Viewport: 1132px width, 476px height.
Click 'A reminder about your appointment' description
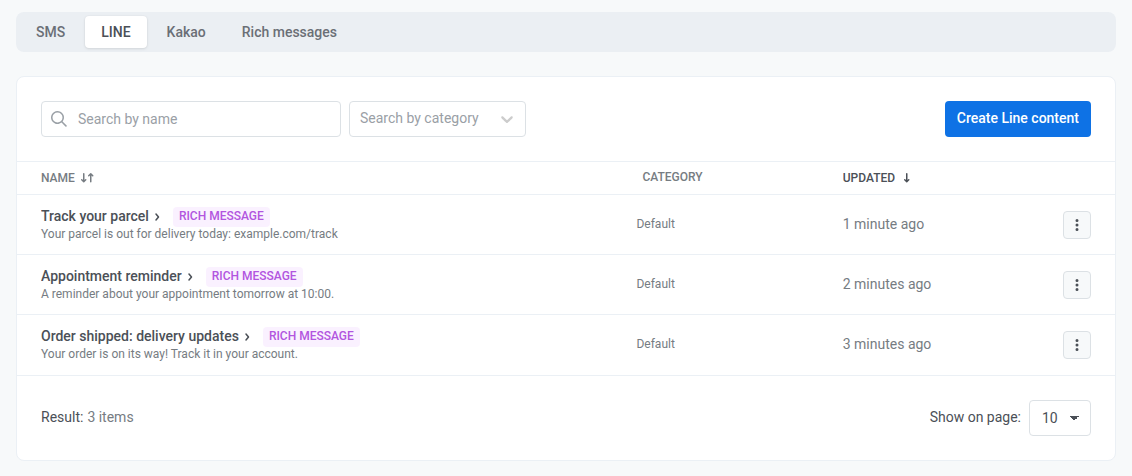(x=188, y=294)
